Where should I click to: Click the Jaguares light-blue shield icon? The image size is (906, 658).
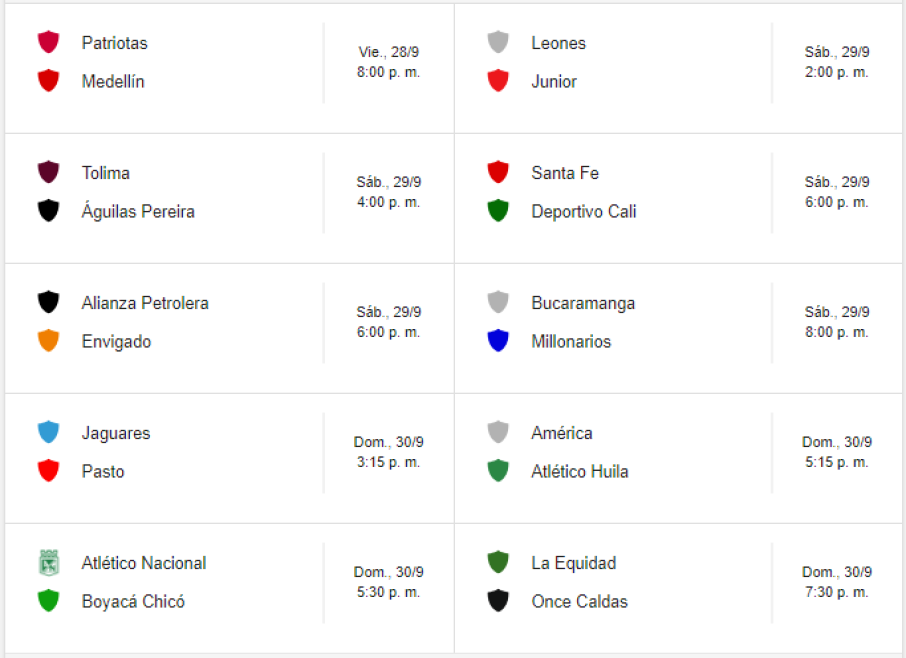[x=48, y=433]
